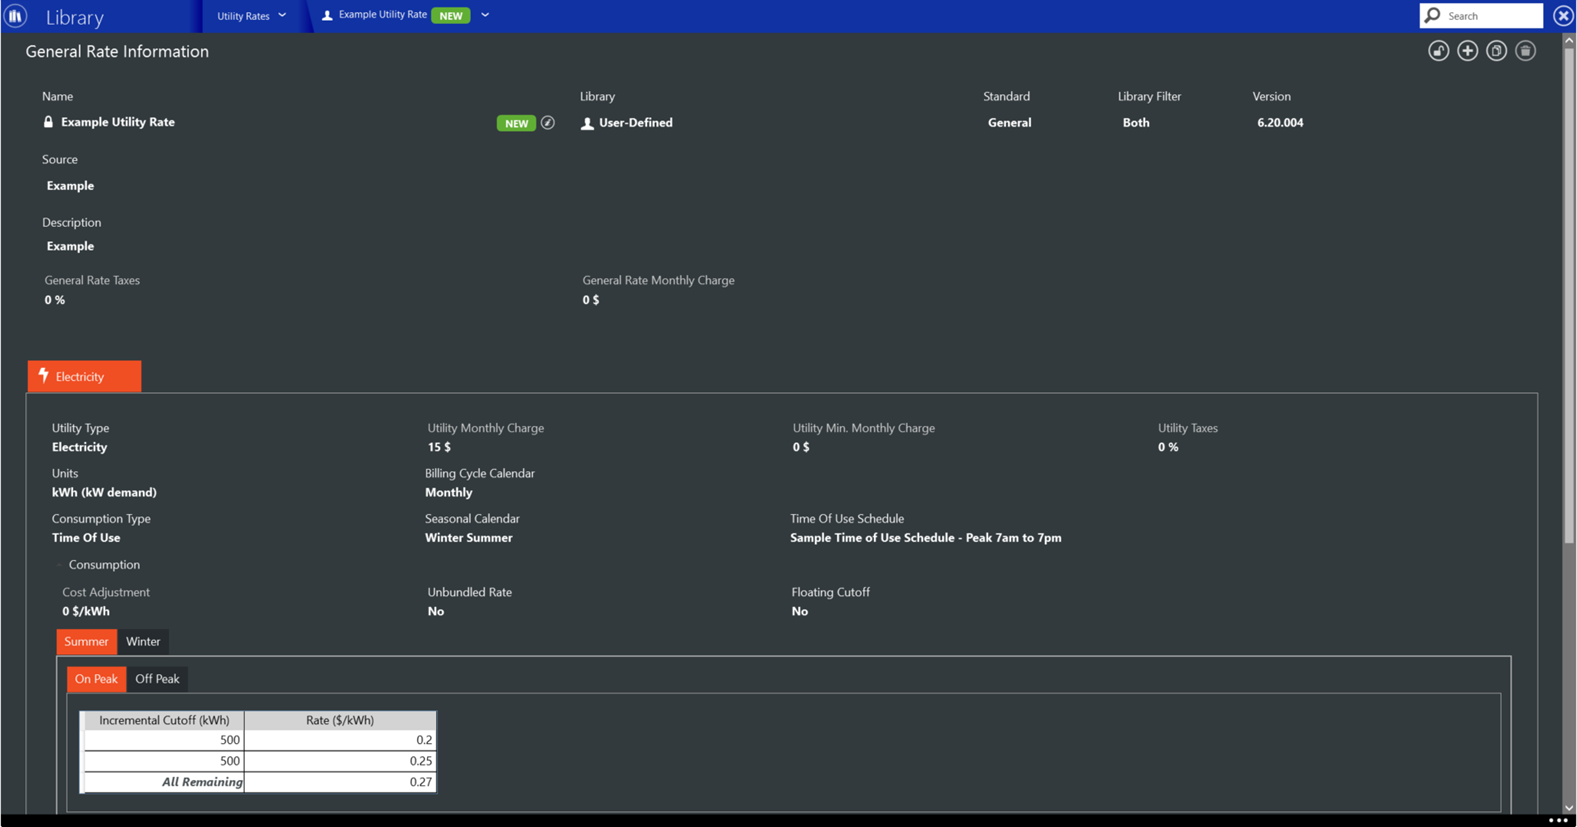Click the scrollbar up arrow
The width and height of the screenshot is (1577, 827).
[x=1569, y=40]
